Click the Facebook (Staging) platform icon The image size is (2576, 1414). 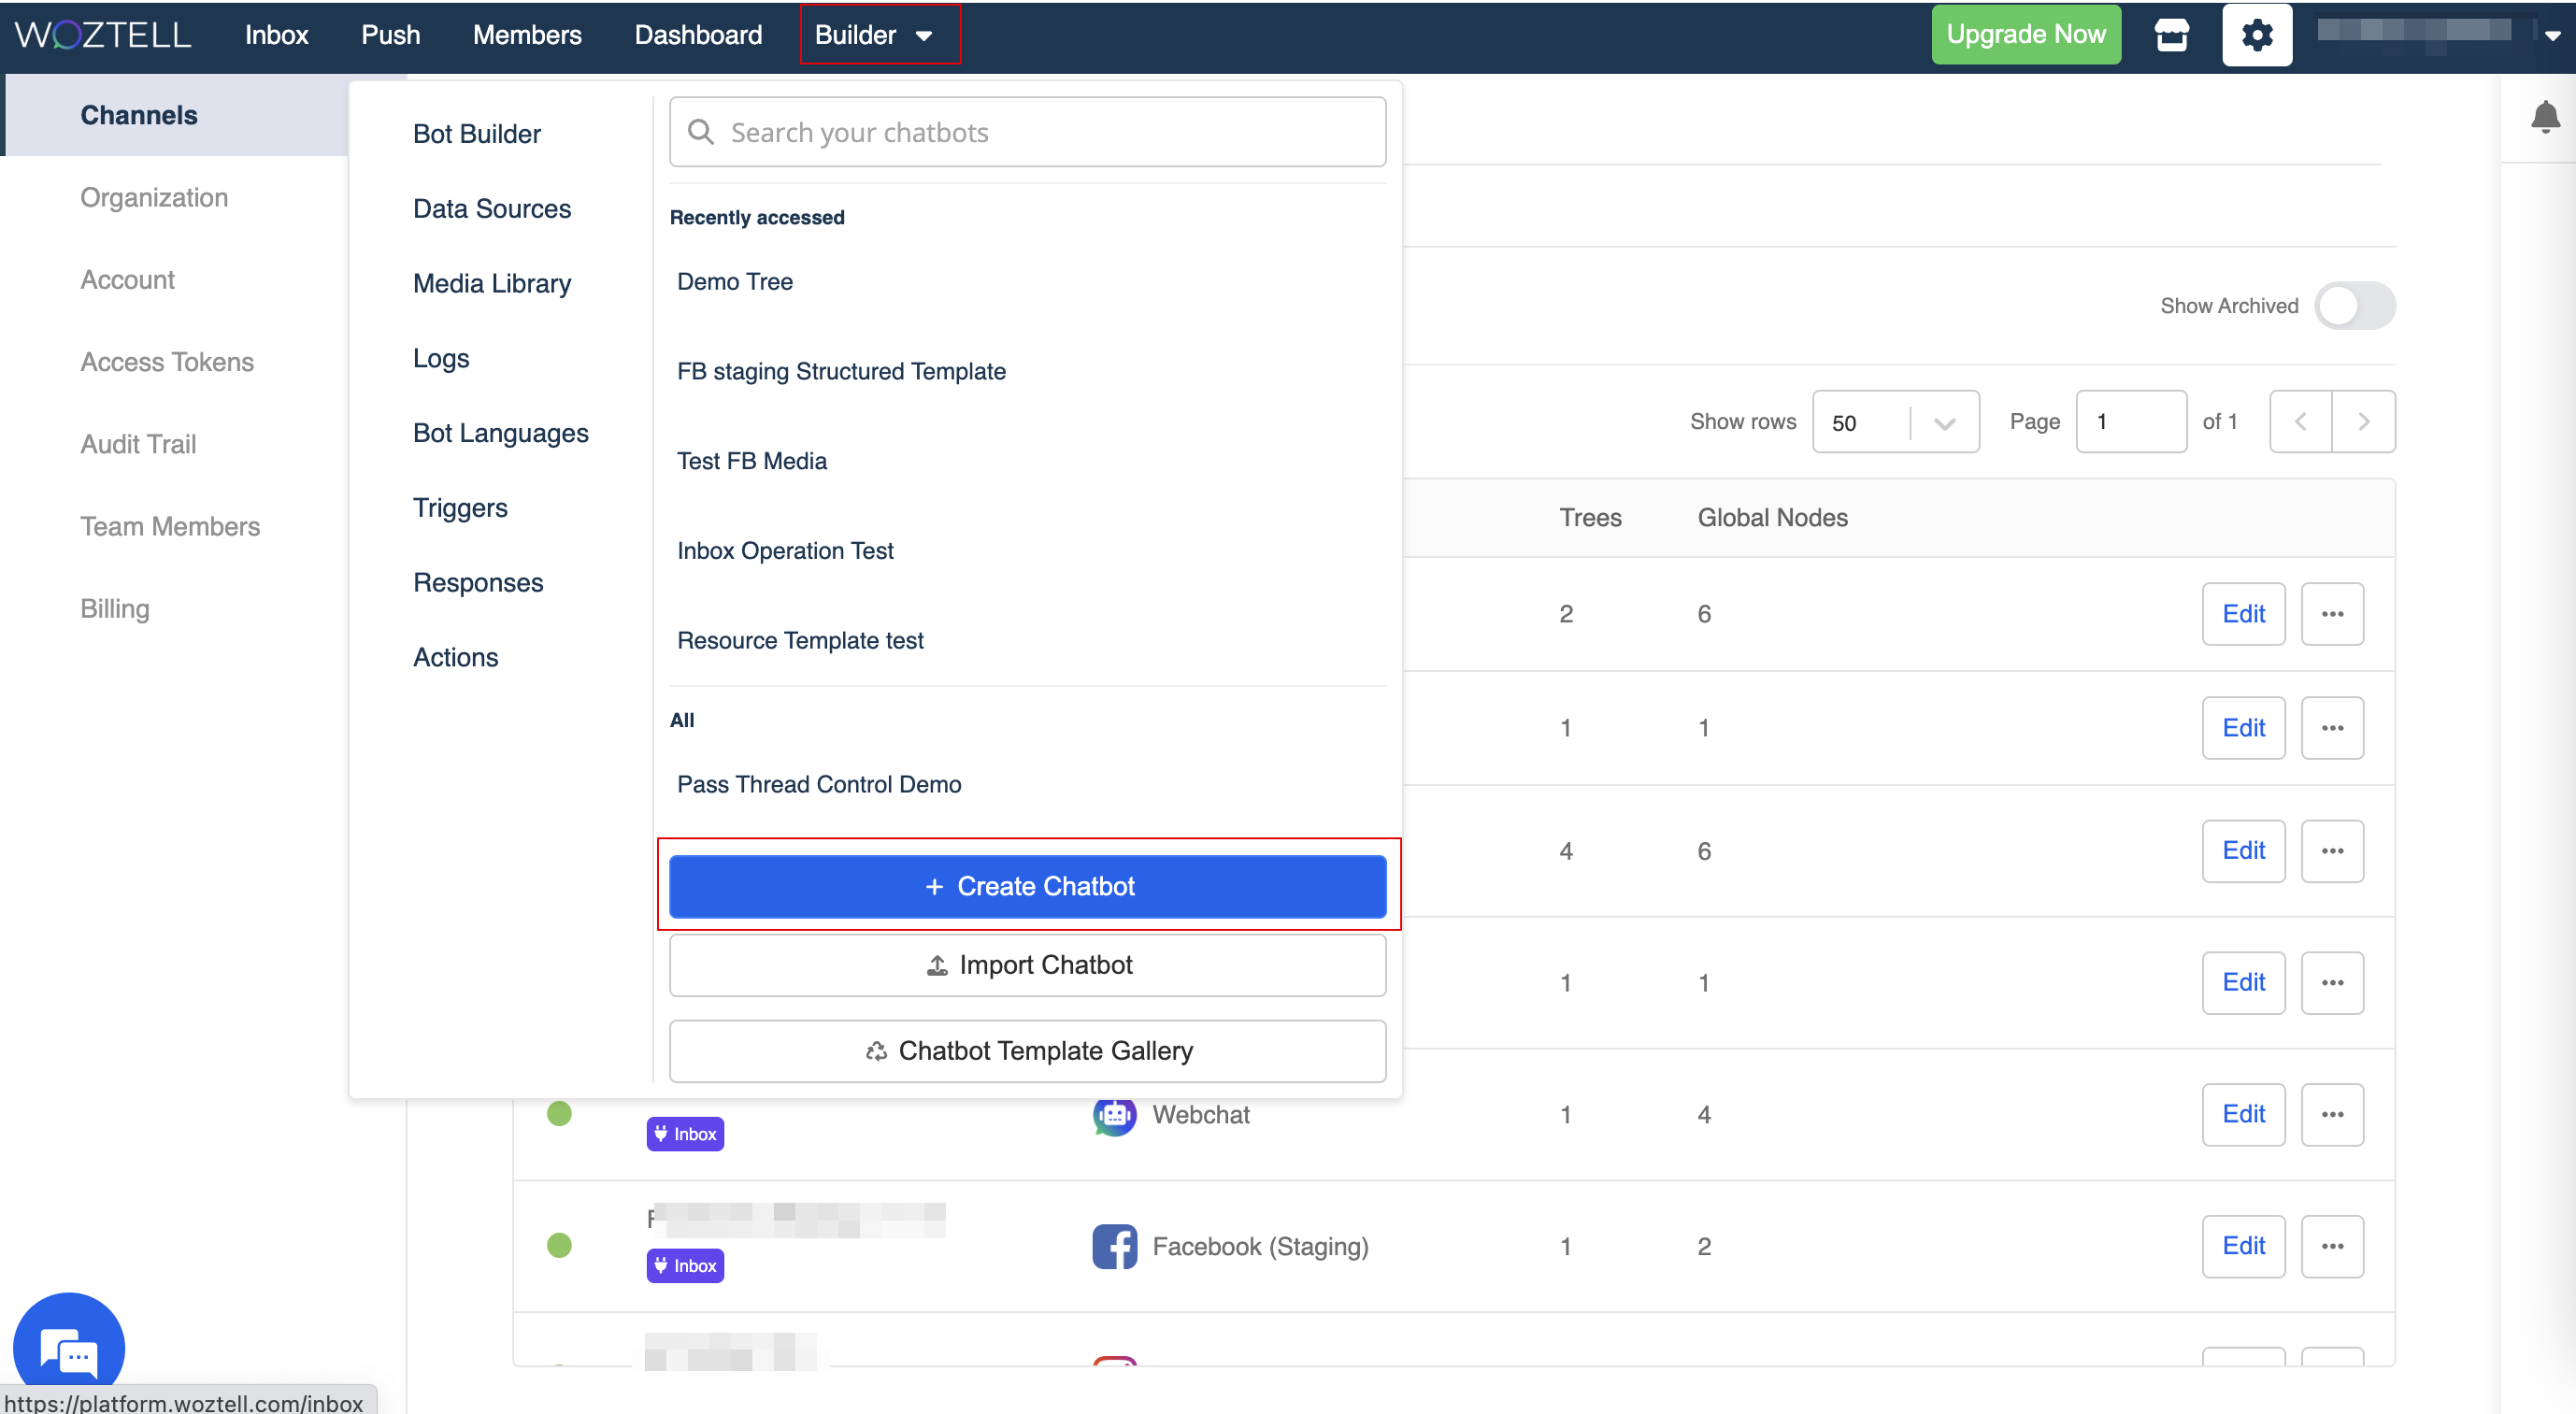(1114, 1246)
